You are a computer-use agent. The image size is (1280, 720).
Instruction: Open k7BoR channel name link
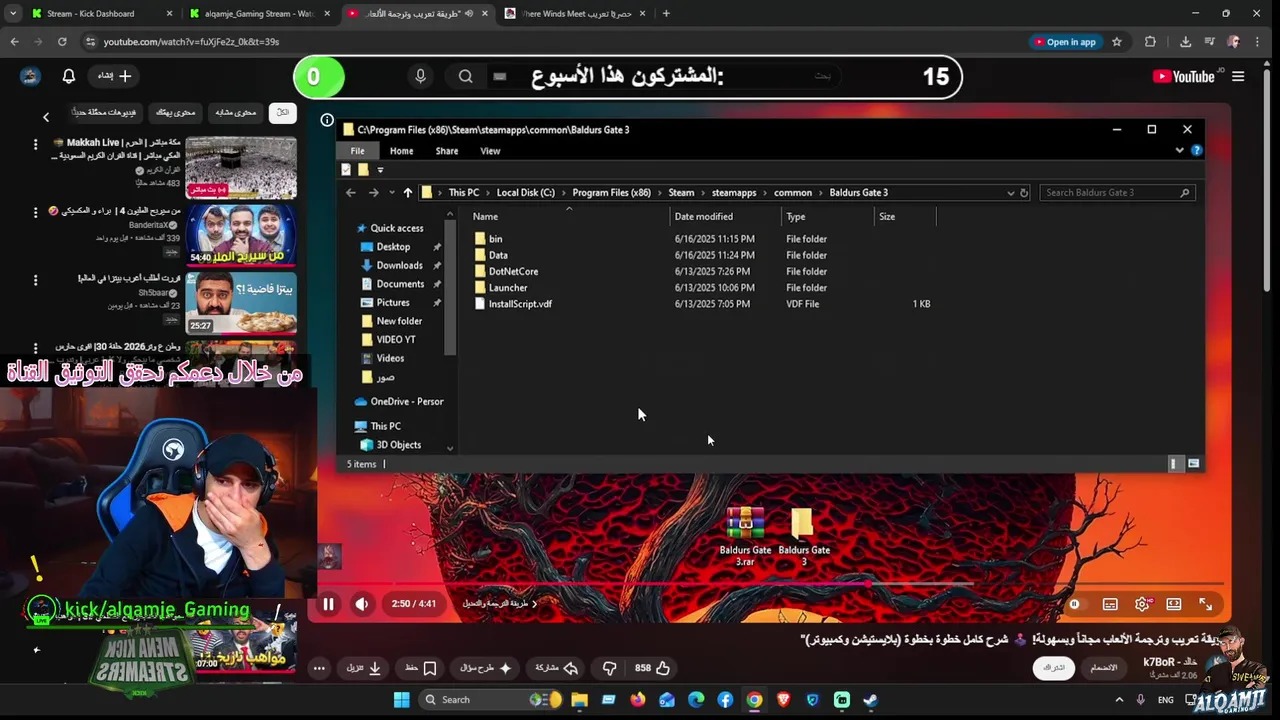tap(1169, 662)
